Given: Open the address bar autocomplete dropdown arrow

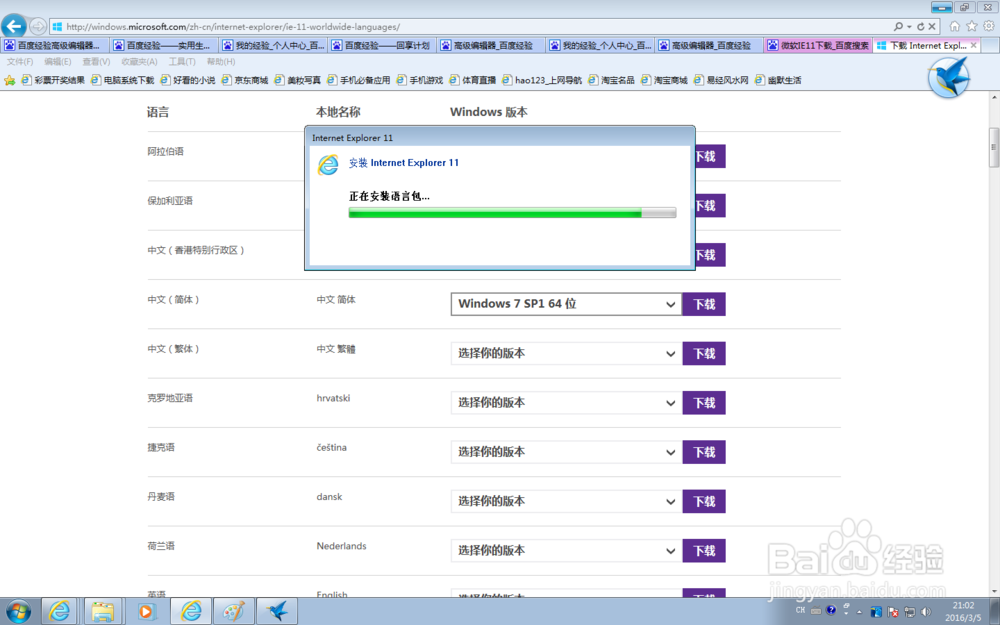Looking at the screenshot, I should [909, 27].
